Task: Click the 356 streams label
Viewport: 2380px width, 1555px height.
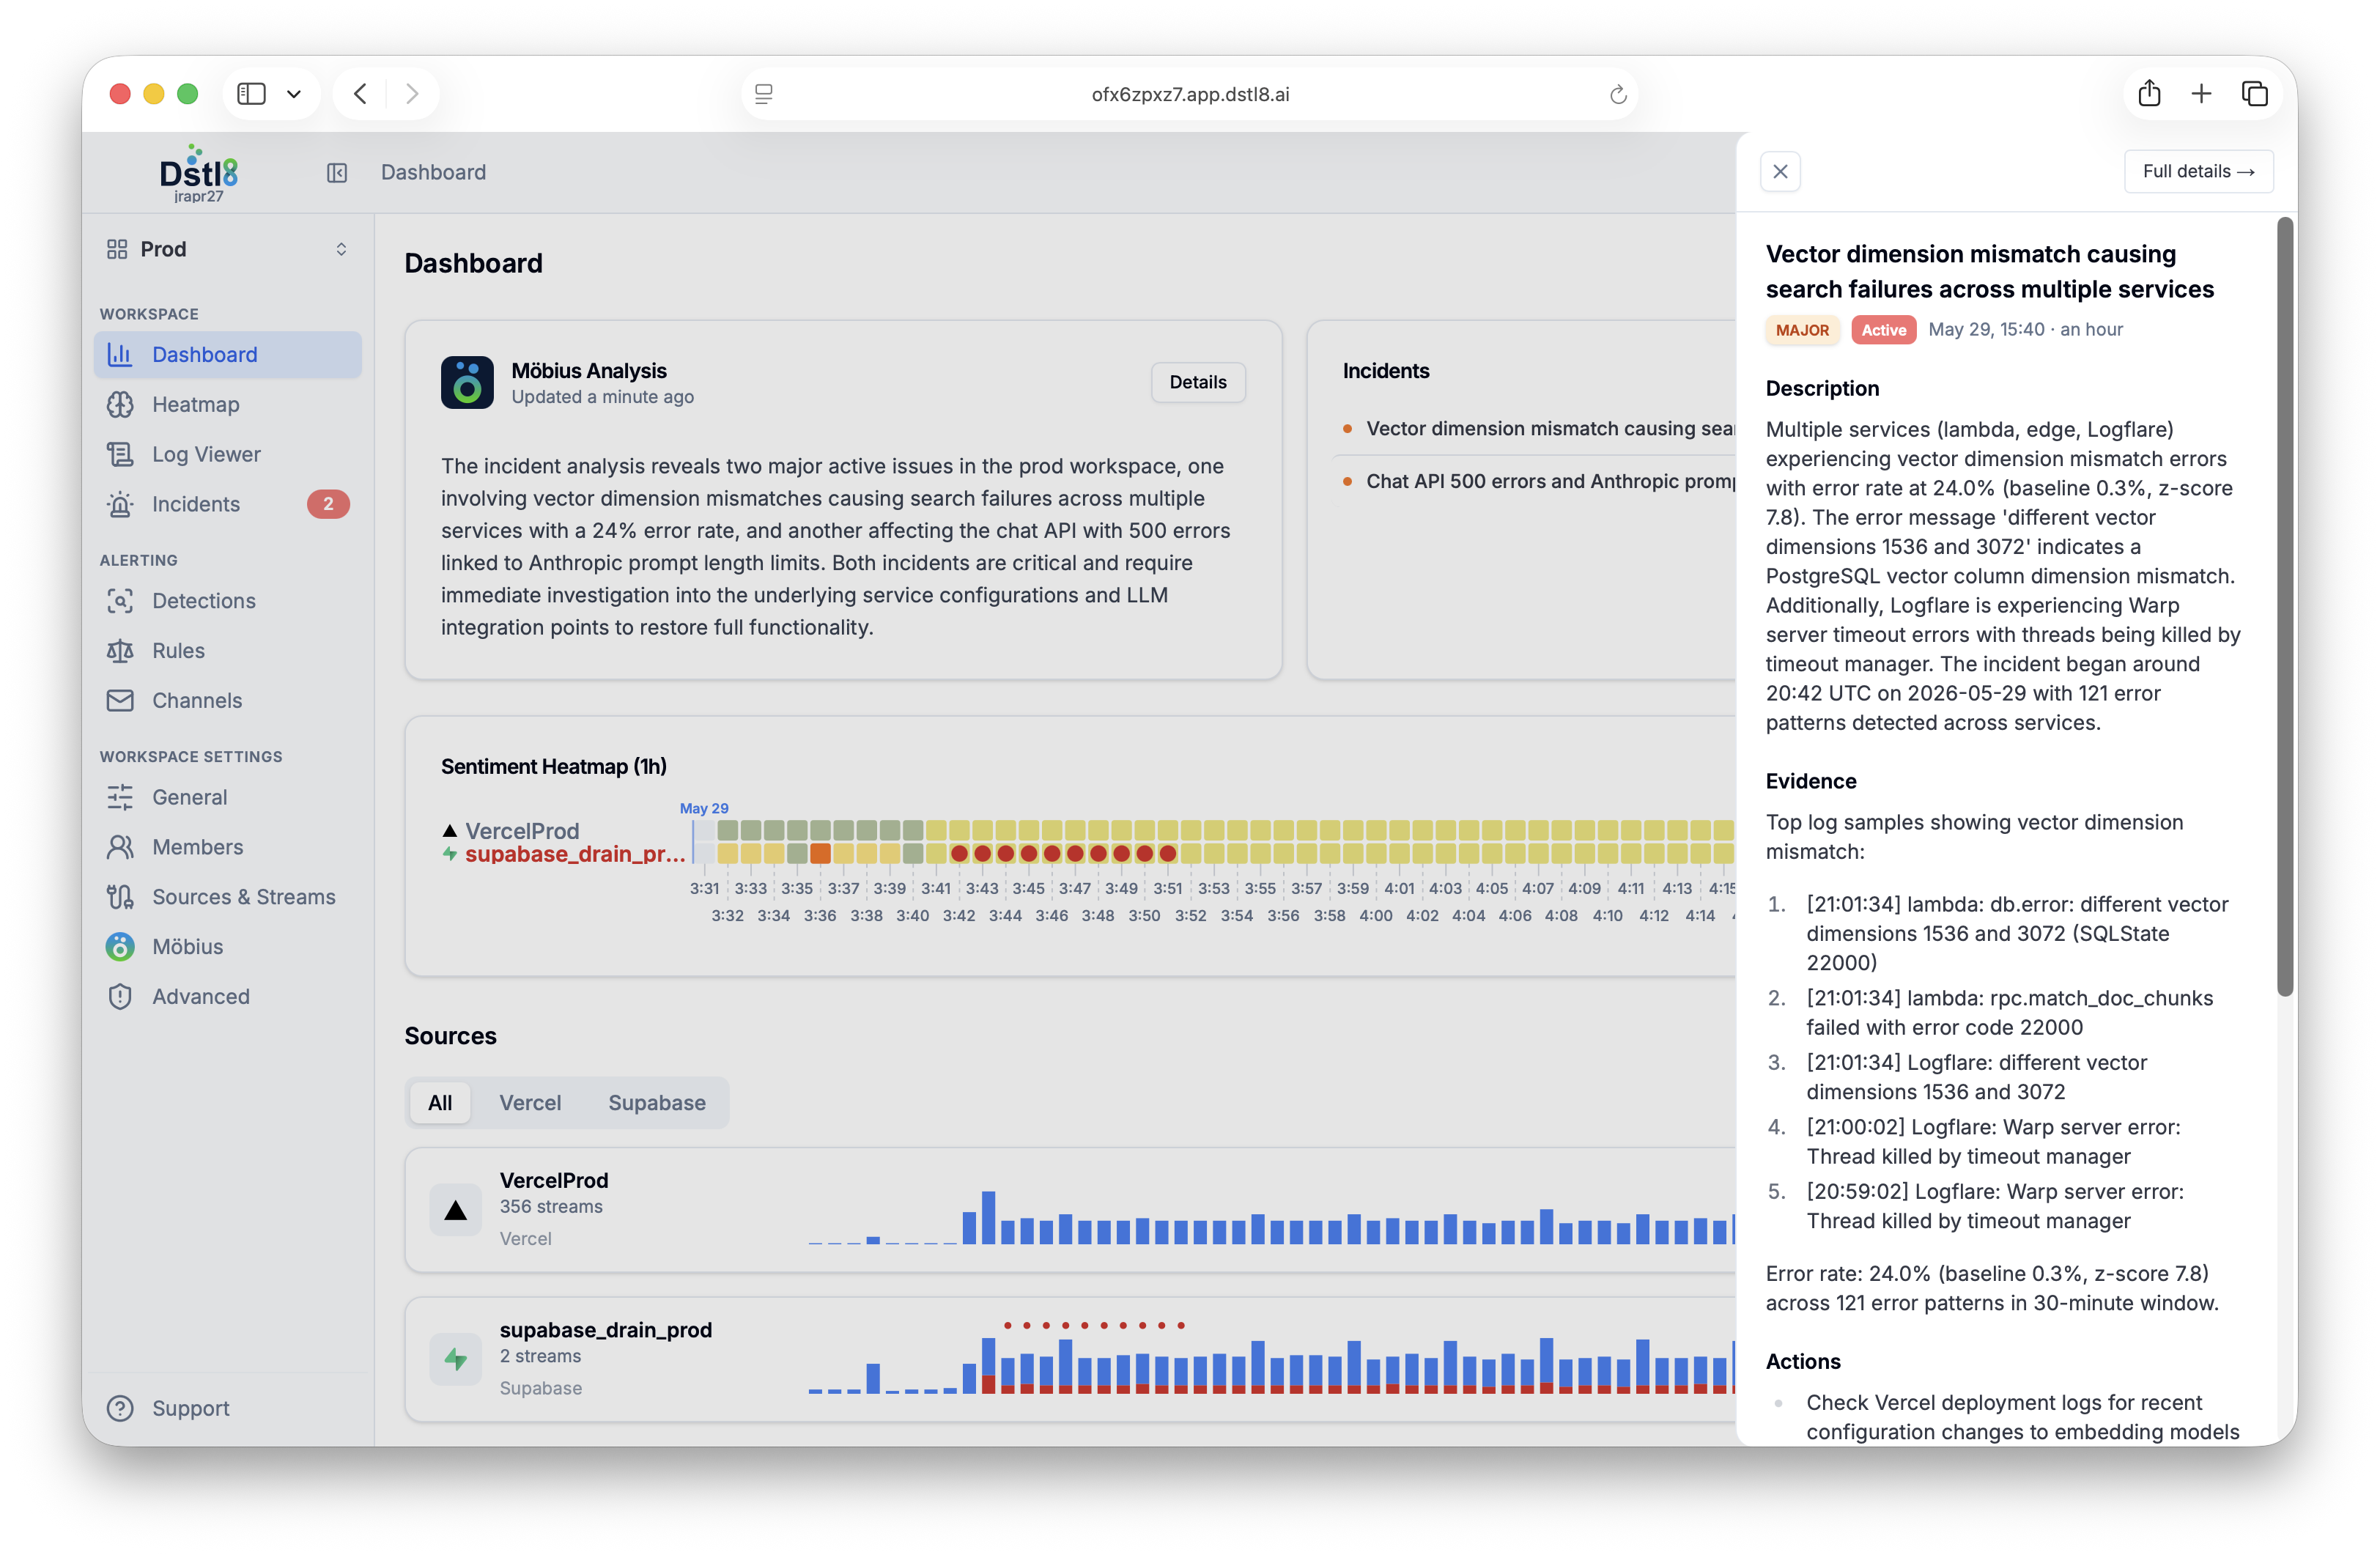Action: (x=551, y=1207)
